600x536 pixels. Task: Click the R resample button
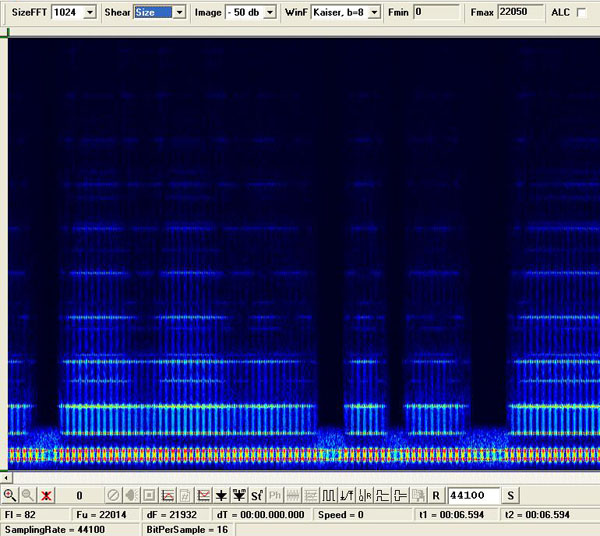[x=436, y=495]
